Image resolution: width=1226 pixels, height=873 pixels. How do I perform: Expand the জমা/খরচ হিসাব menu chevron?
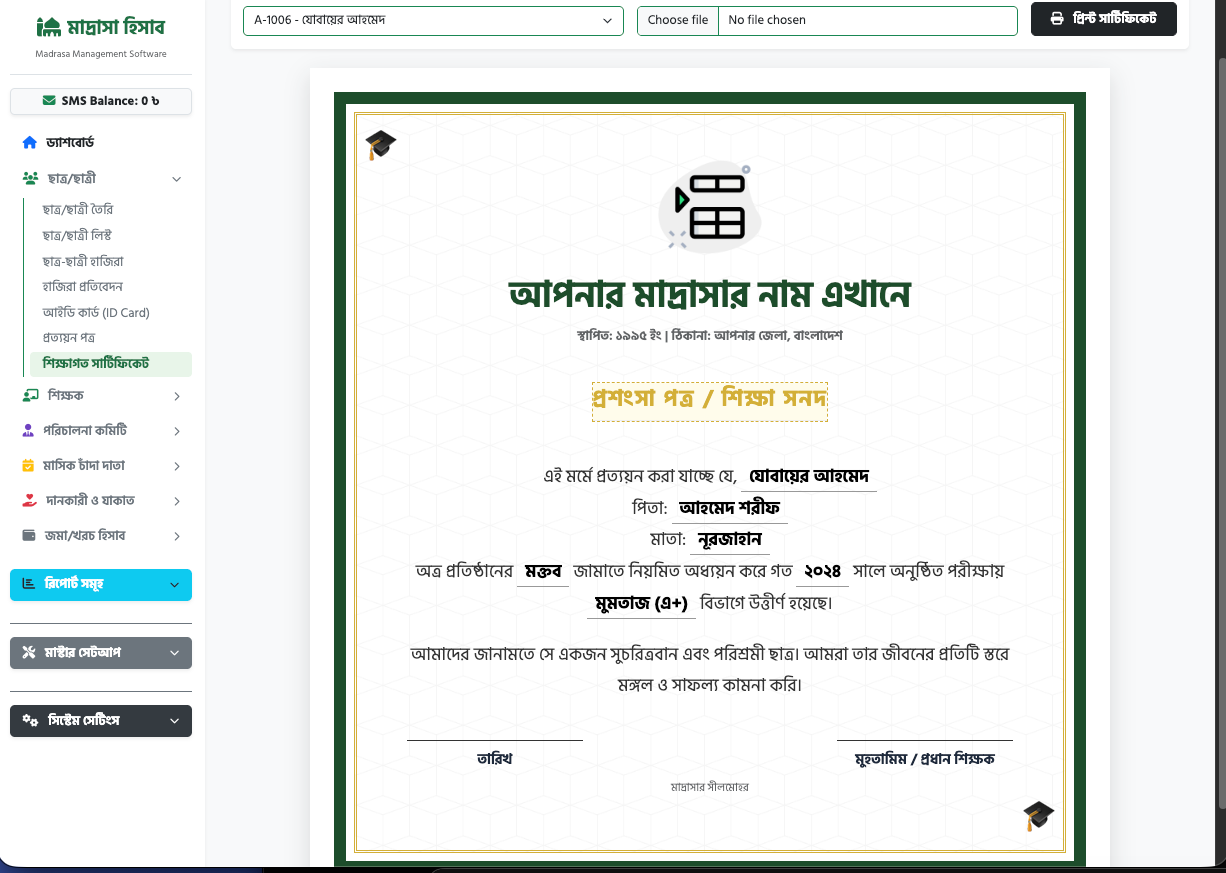(x=177, y=536)
